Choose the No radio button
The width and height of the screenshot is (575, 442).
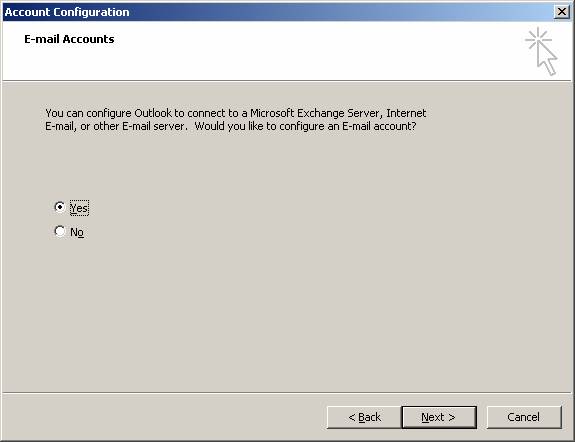[x=59, y=231]
